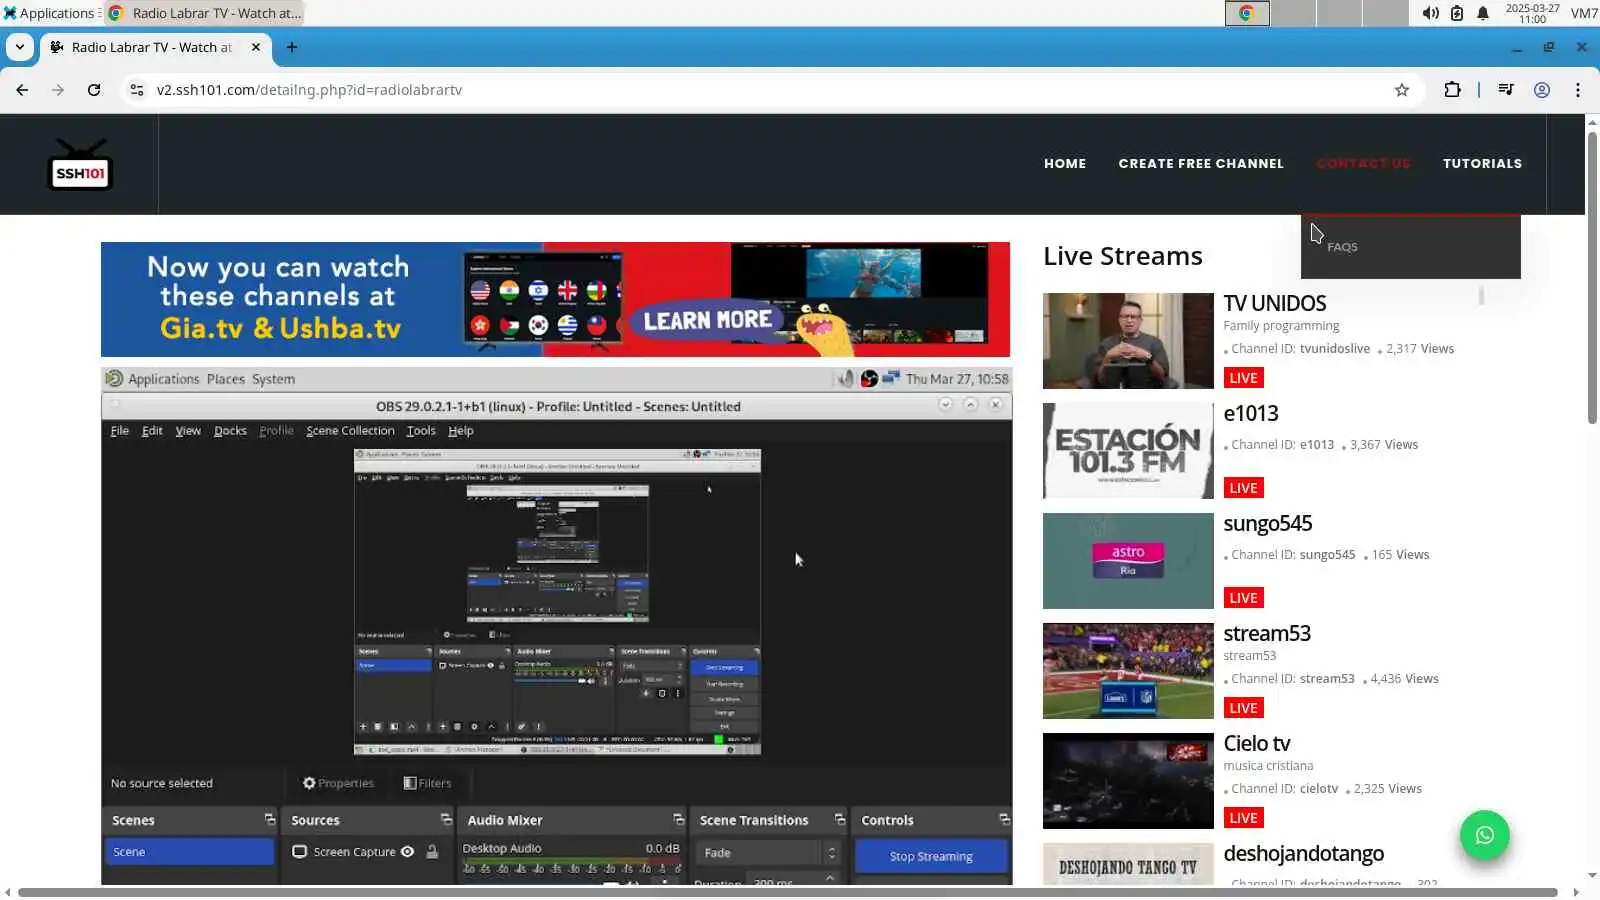Screen dimensions: 1600x900
Task: Click LEARN MORE on the Gia.tv banner
Action: tap(707, 320)
